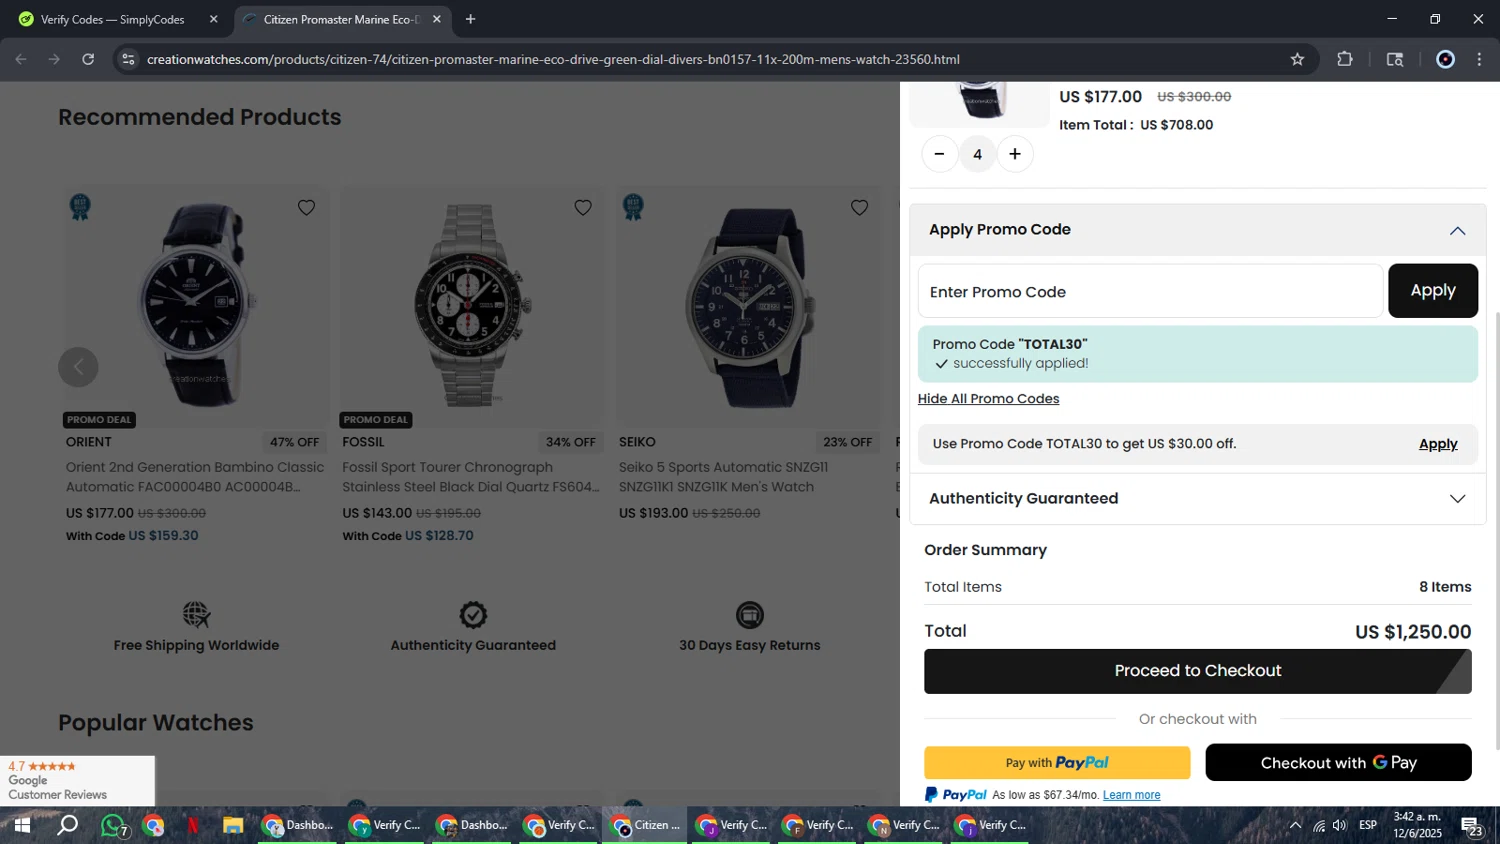Apply the TOTAL30 promo code offer

coord(1438,444)
